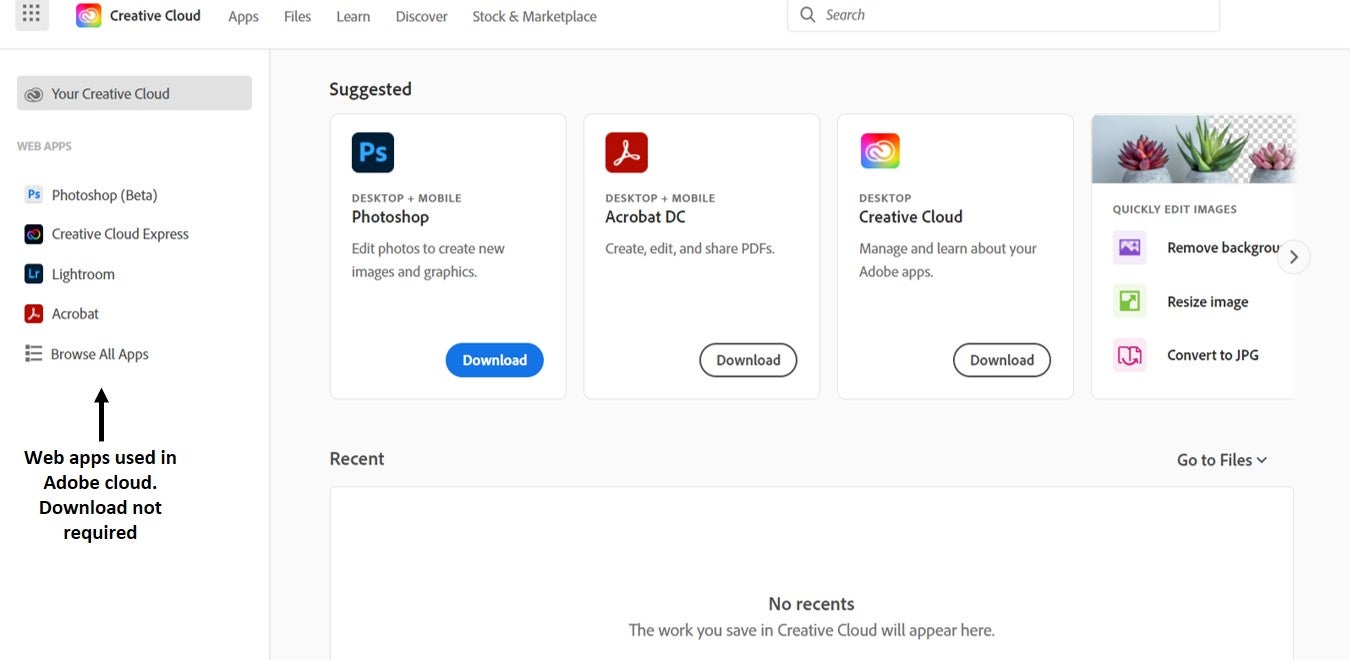Download Creative Cloud desktop app
The image size is (1350, 660).
point(1002,360)
